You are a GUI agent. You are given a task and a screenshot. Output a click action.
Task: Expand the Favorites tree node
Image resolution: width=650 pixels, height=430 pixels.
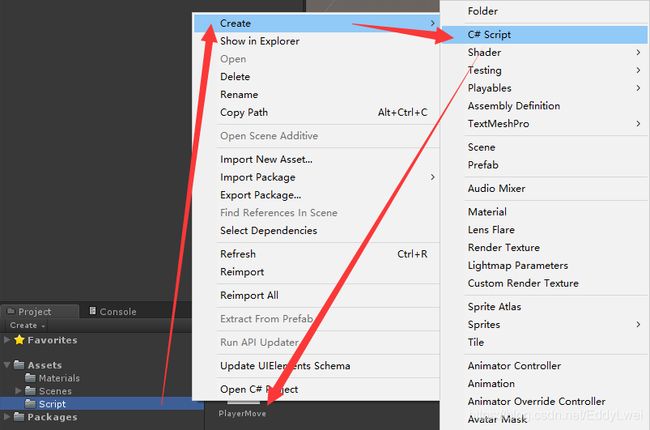click(7, 340)
